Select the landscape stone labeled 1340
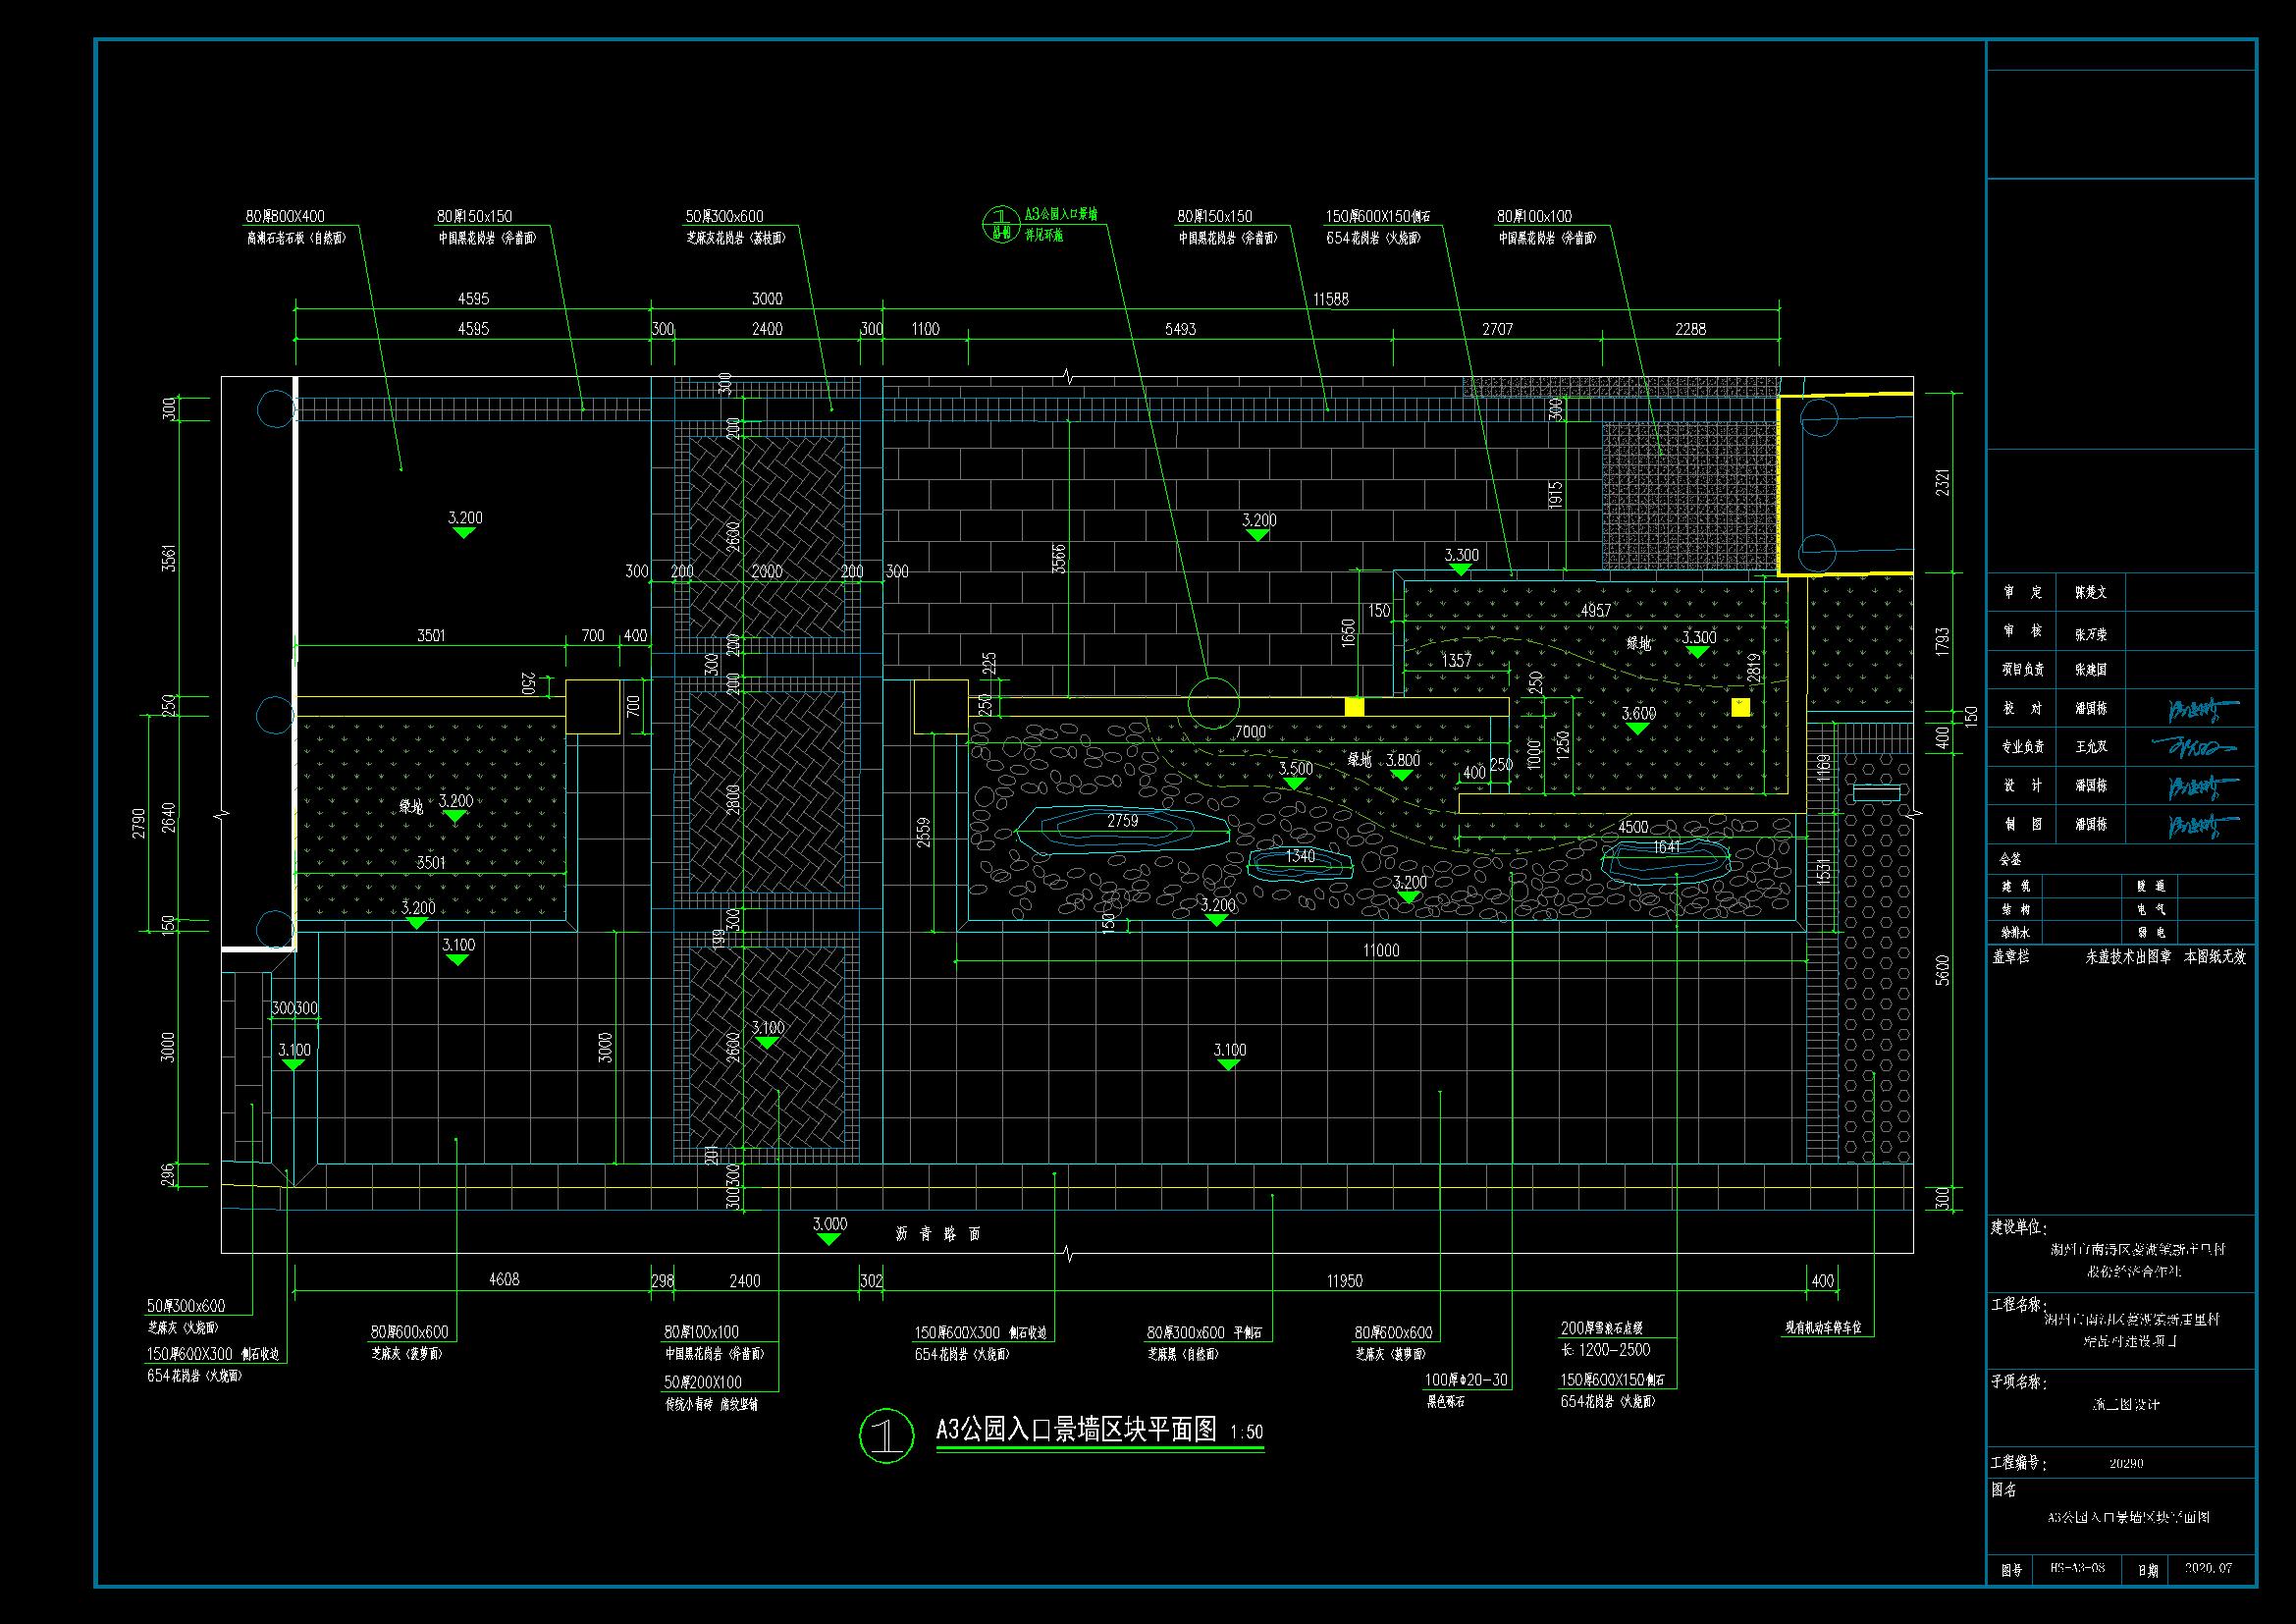 coord(1300,861)
